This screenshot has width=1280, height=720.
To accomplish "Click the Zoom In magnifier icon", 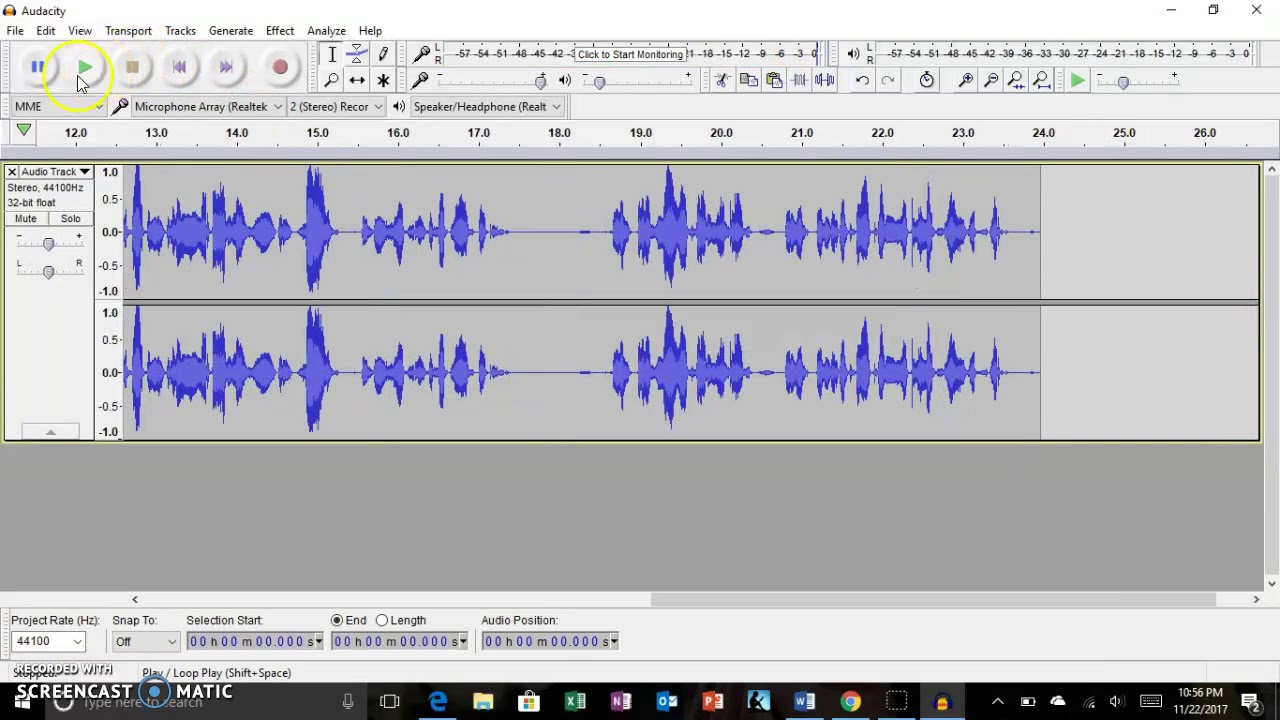I will point(966,80).
